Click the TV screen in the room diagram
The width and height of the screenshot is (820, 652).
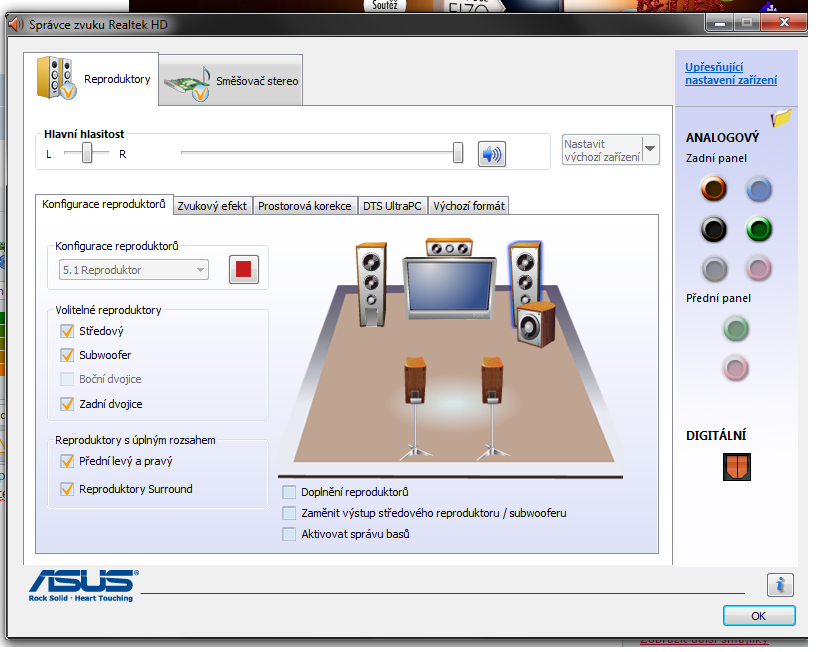450,287
